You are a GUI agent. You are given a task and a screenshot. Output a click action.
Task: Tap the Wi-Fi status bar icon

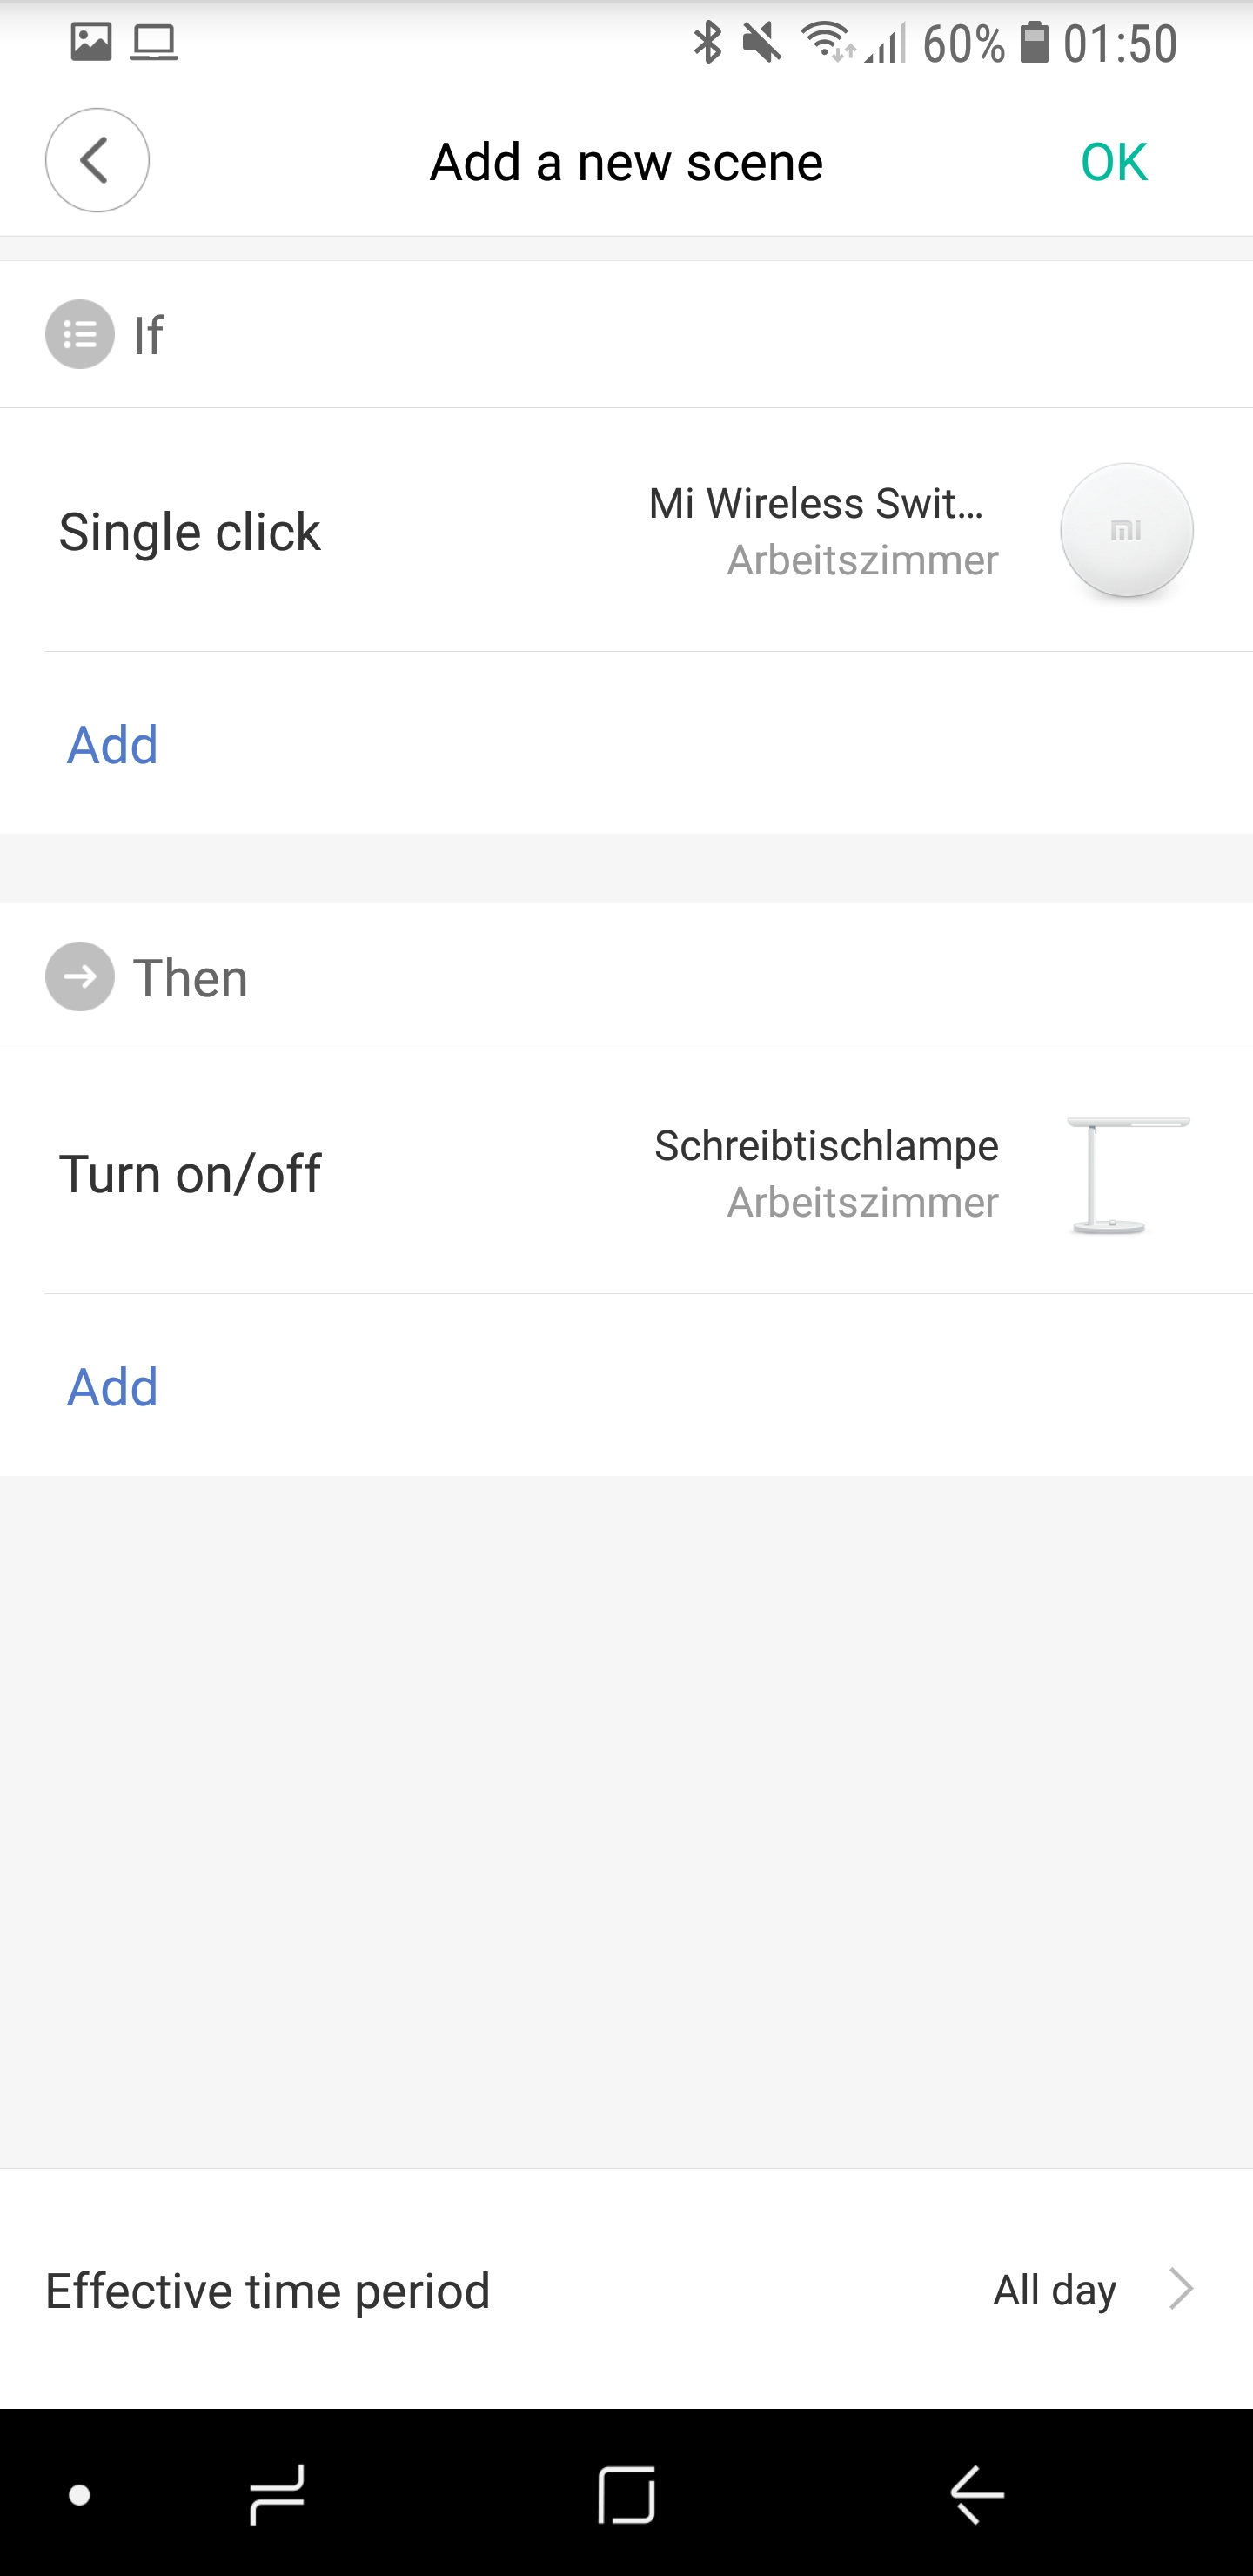click(x=826, y=42)
